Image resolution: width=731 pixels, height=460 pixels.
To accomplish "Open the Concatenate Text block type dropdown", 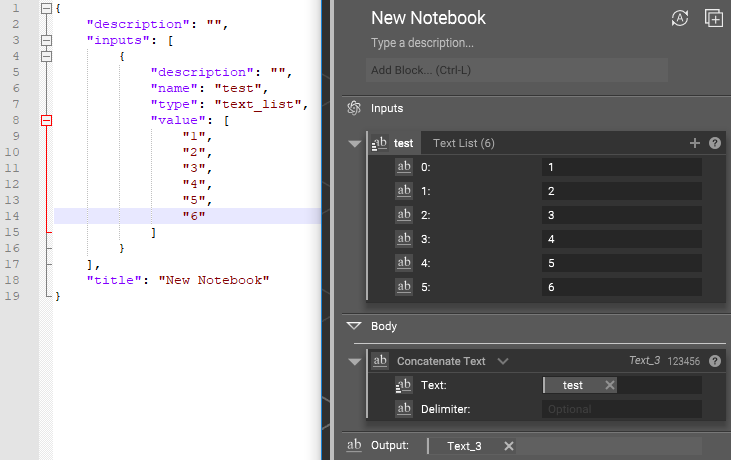I will [x=503, y=361].
